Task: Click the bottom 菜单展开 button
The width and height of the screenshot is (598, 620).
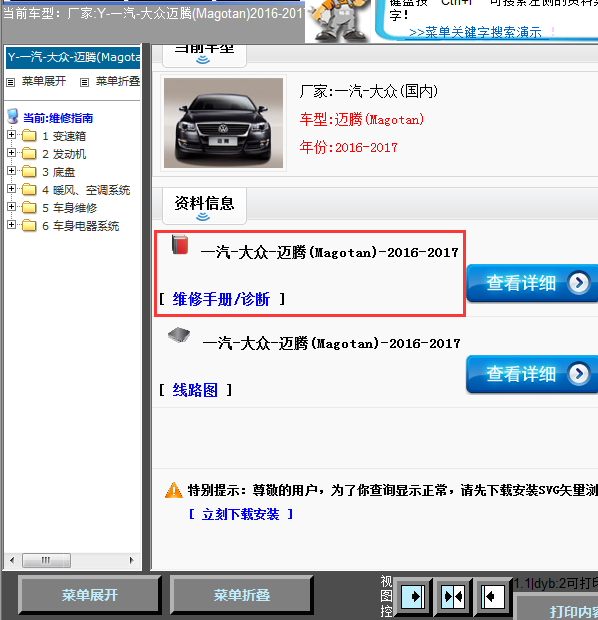Action: click(90, 595)
